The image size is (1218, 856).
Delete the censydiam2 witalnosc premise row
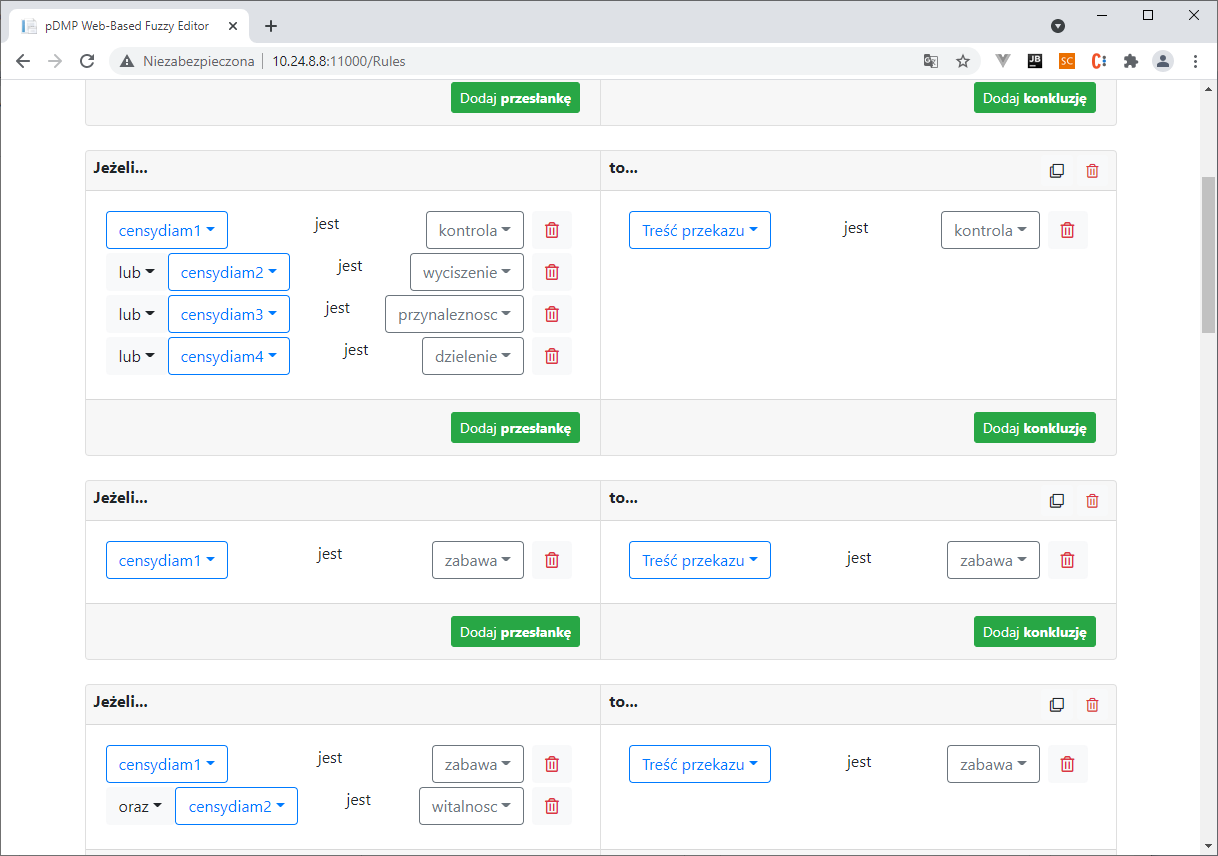coord(551,806)
